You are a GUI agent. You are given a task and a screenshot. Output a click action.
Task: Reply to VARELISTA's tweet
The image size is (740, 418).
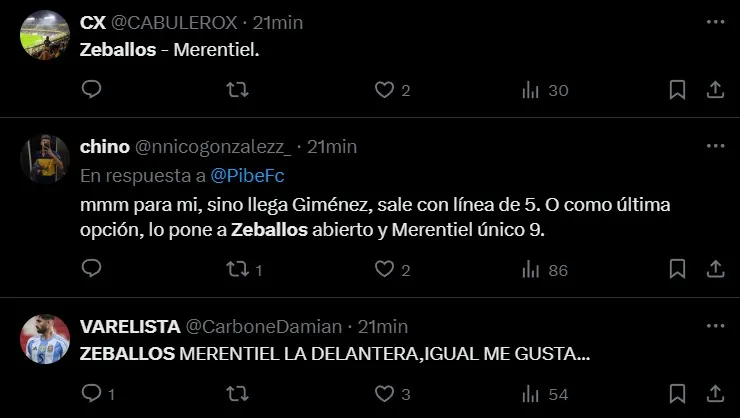pyautogui.click(x=91, y=394)
